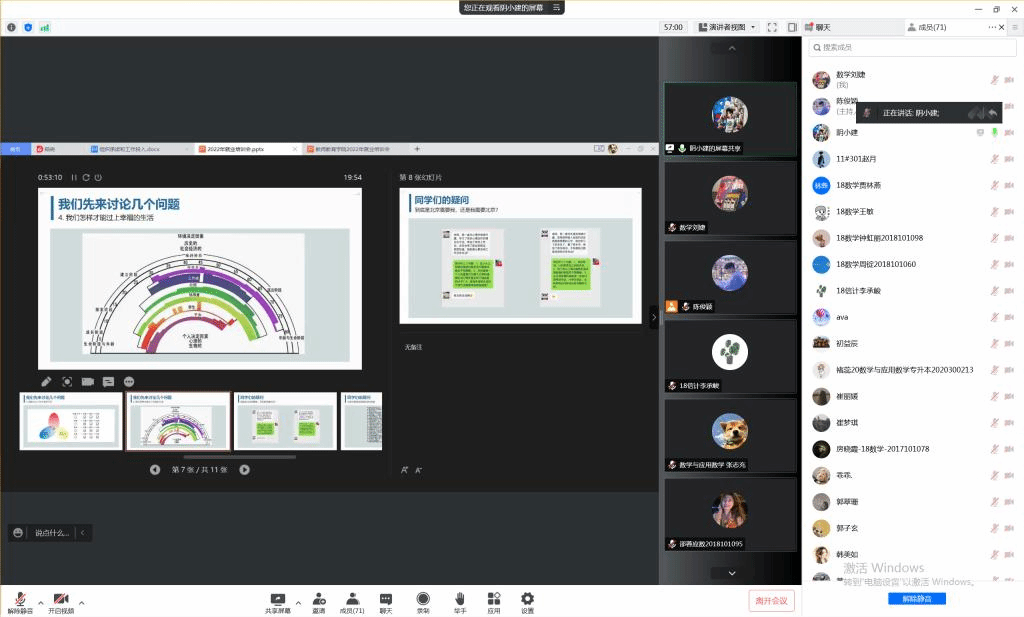Open the emoji reaction icon beside 说点什么
The width and height of the screenshot is (1024, 617).
(x=18, y=533)
